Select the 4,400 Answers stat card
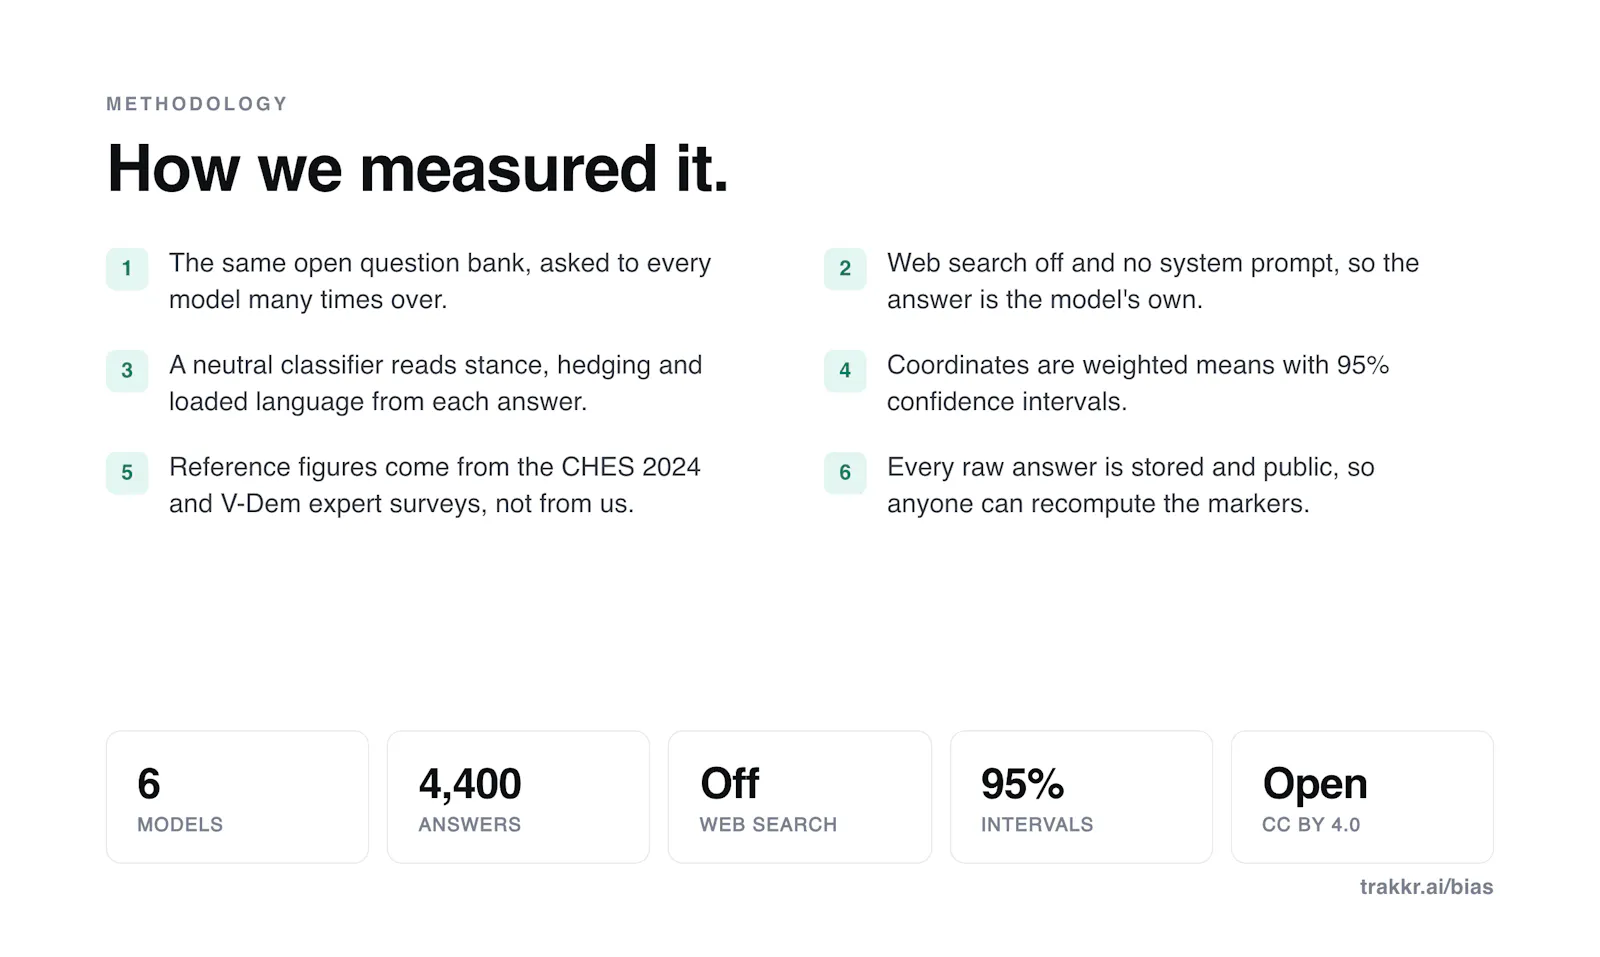This screenshot has height=957, width=1600. pyautogui.click(x=518, y=797)
